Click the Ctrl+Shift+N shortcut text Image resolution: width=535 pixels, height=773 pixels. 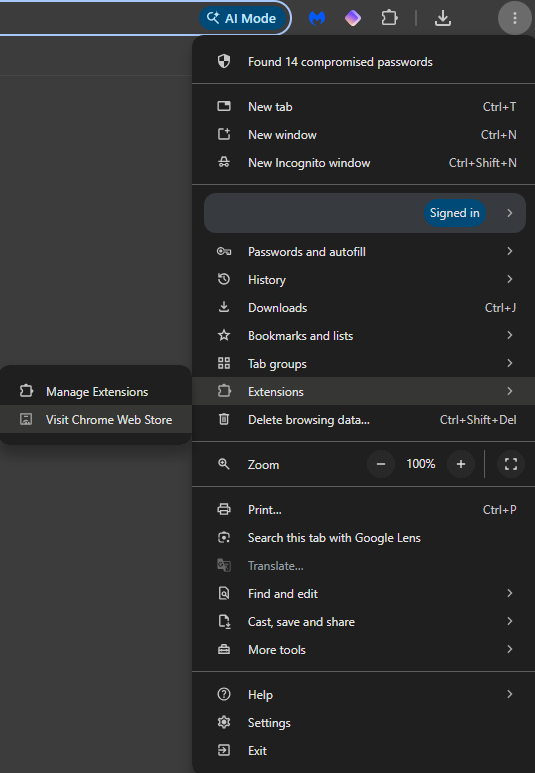click(x=482, y=163)
